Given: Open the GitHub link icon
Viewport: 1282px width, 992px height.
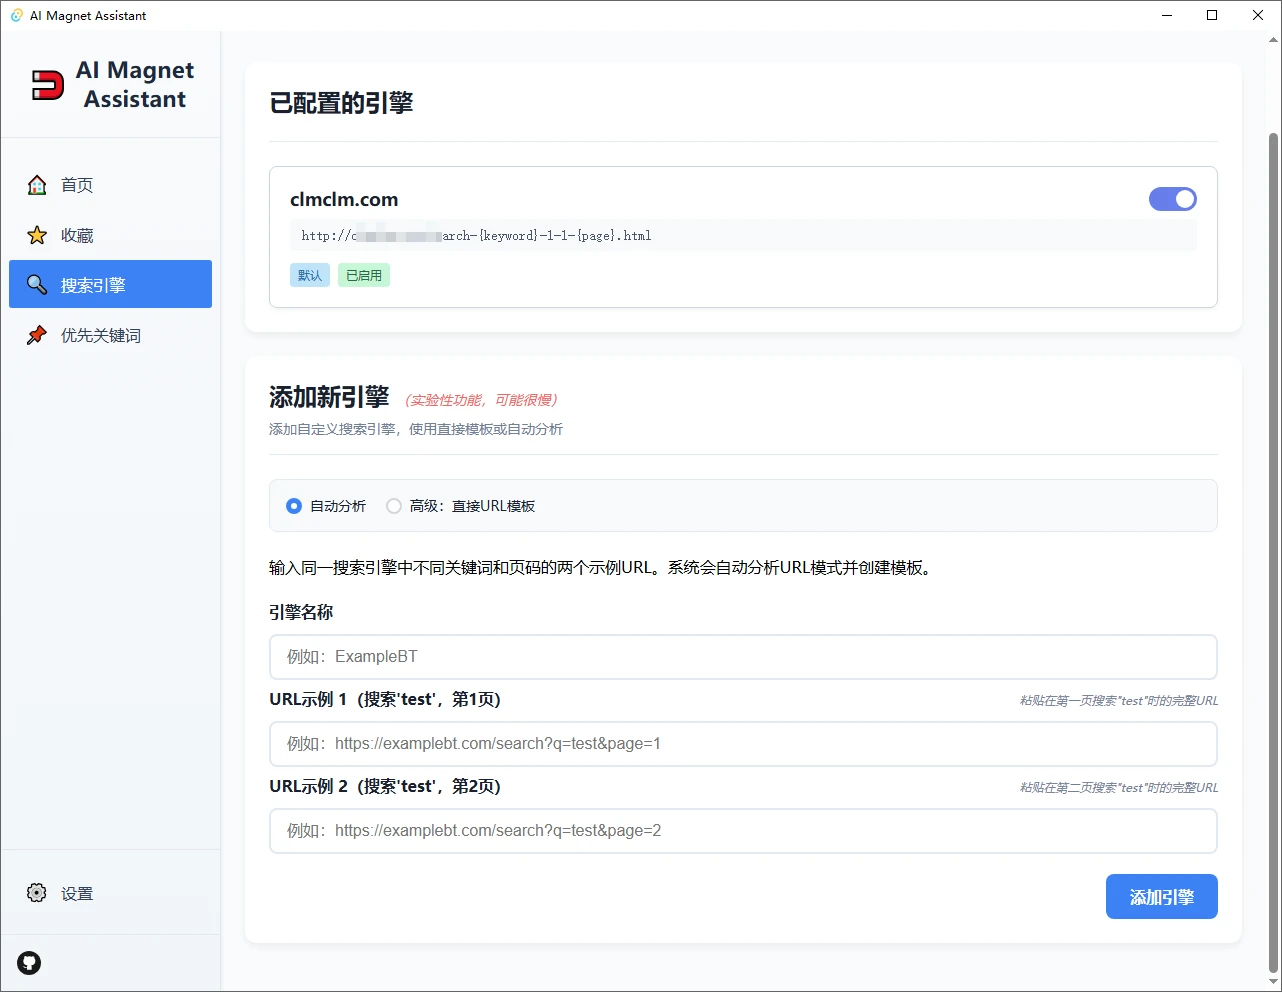Looking at the screenshot, I should pos(29,963).
